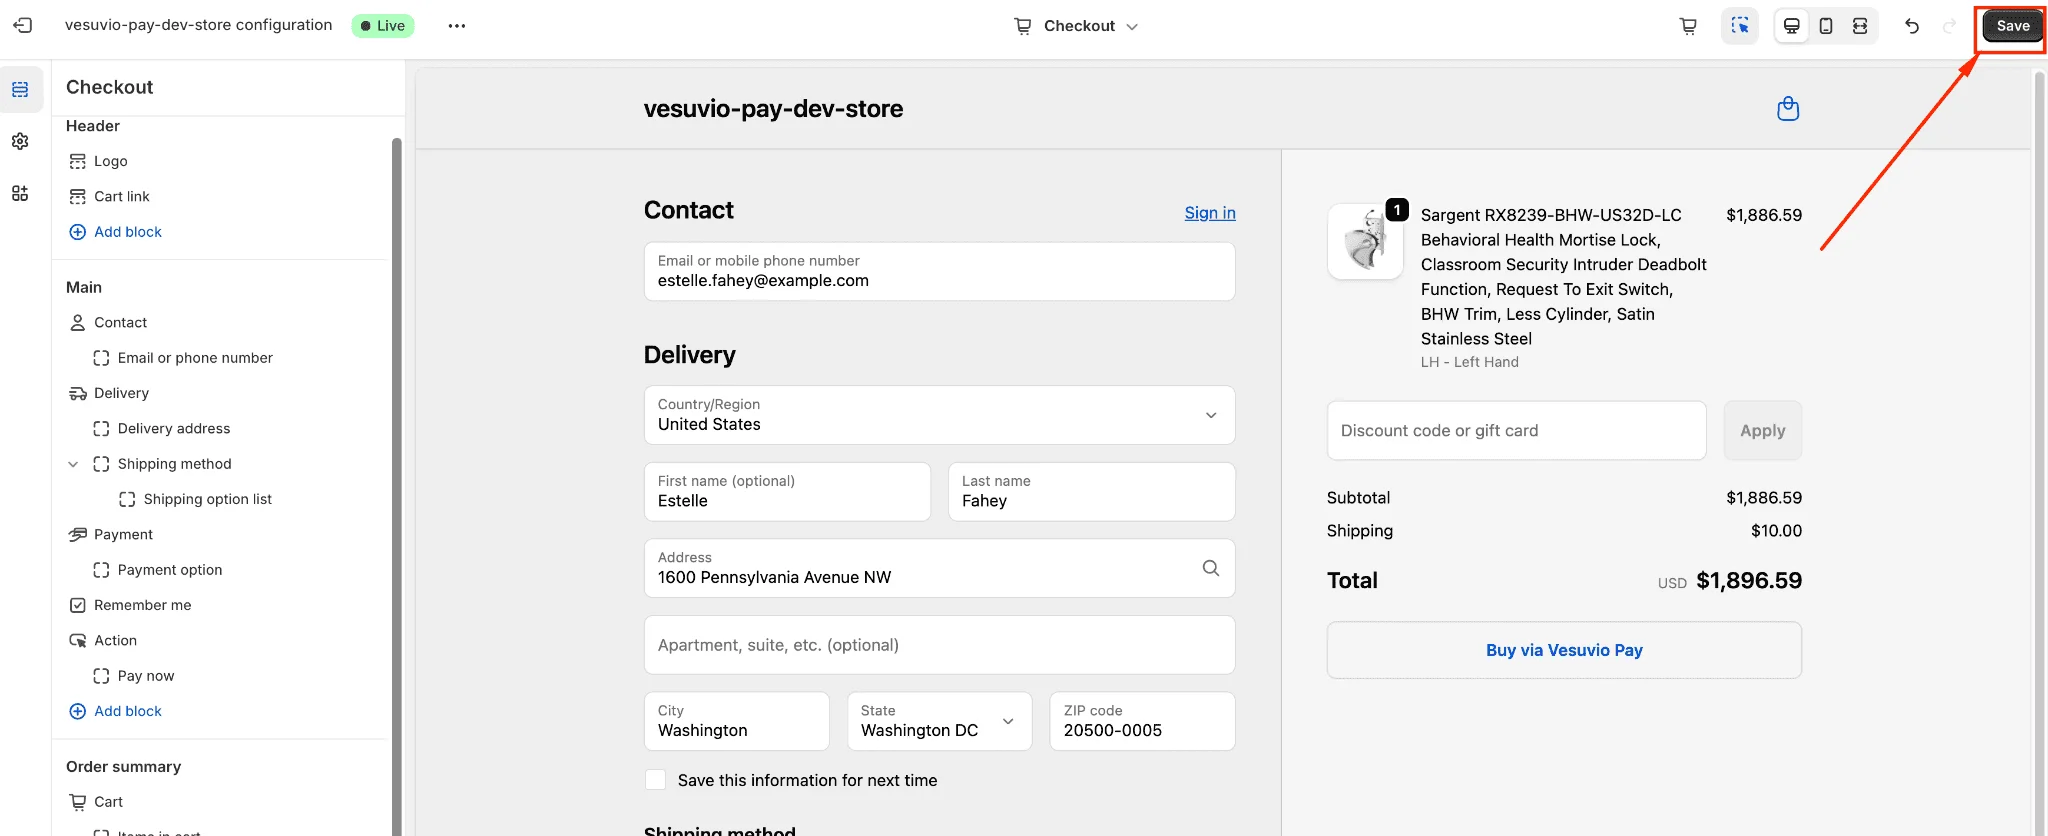Check Save this information for next time
Image resolution: width=2048 pixels, height=836 pixels.
tap(656, 780)
